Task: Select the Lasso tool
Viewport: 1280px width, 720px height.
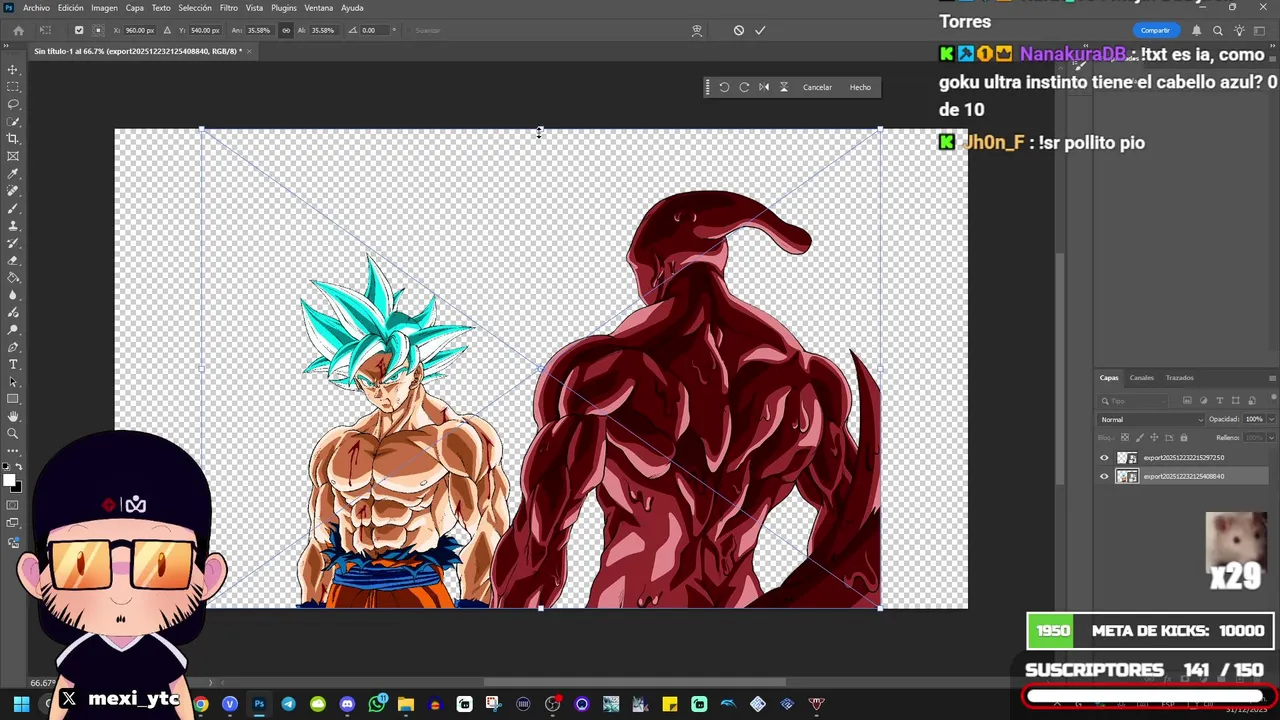Action: [13, 104]
